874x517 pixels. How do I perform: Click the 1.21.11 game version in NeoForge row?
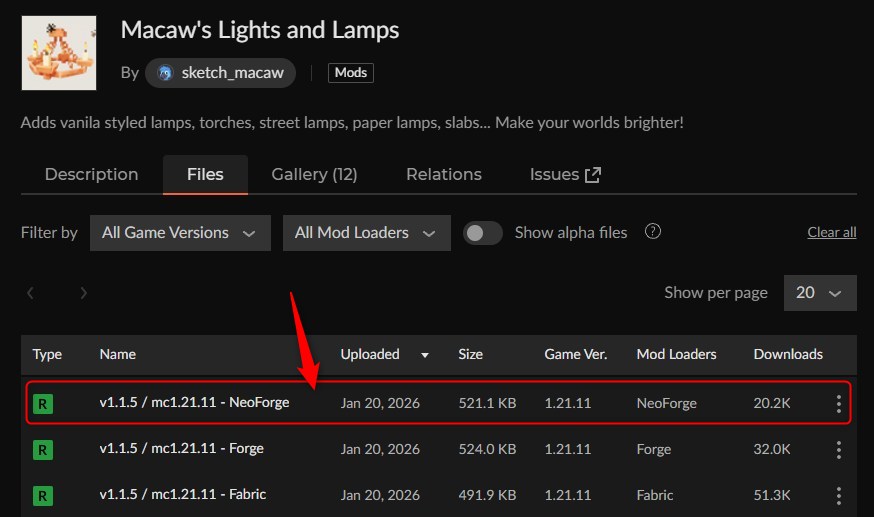[x=567, y=403]
